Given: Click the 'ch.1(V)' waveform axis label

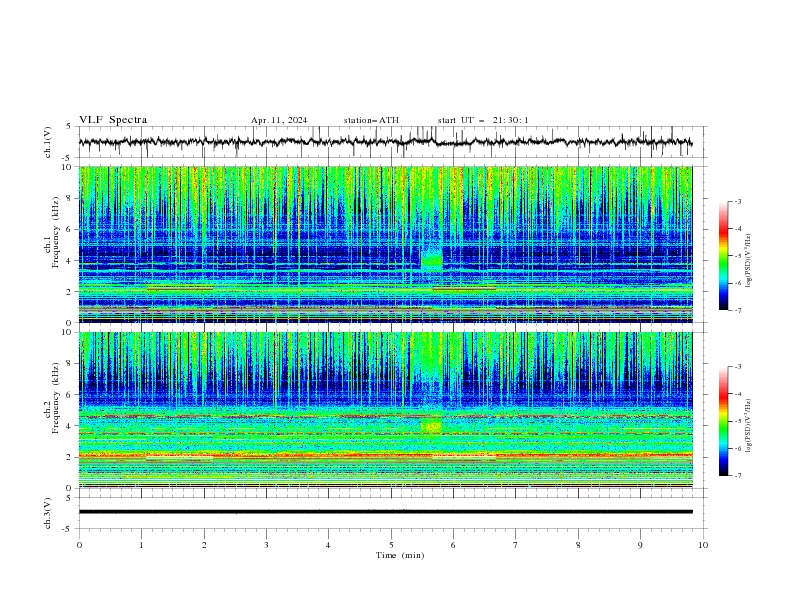Looking at the screenshot, I should pyautogui.click(x=48, y=142).
